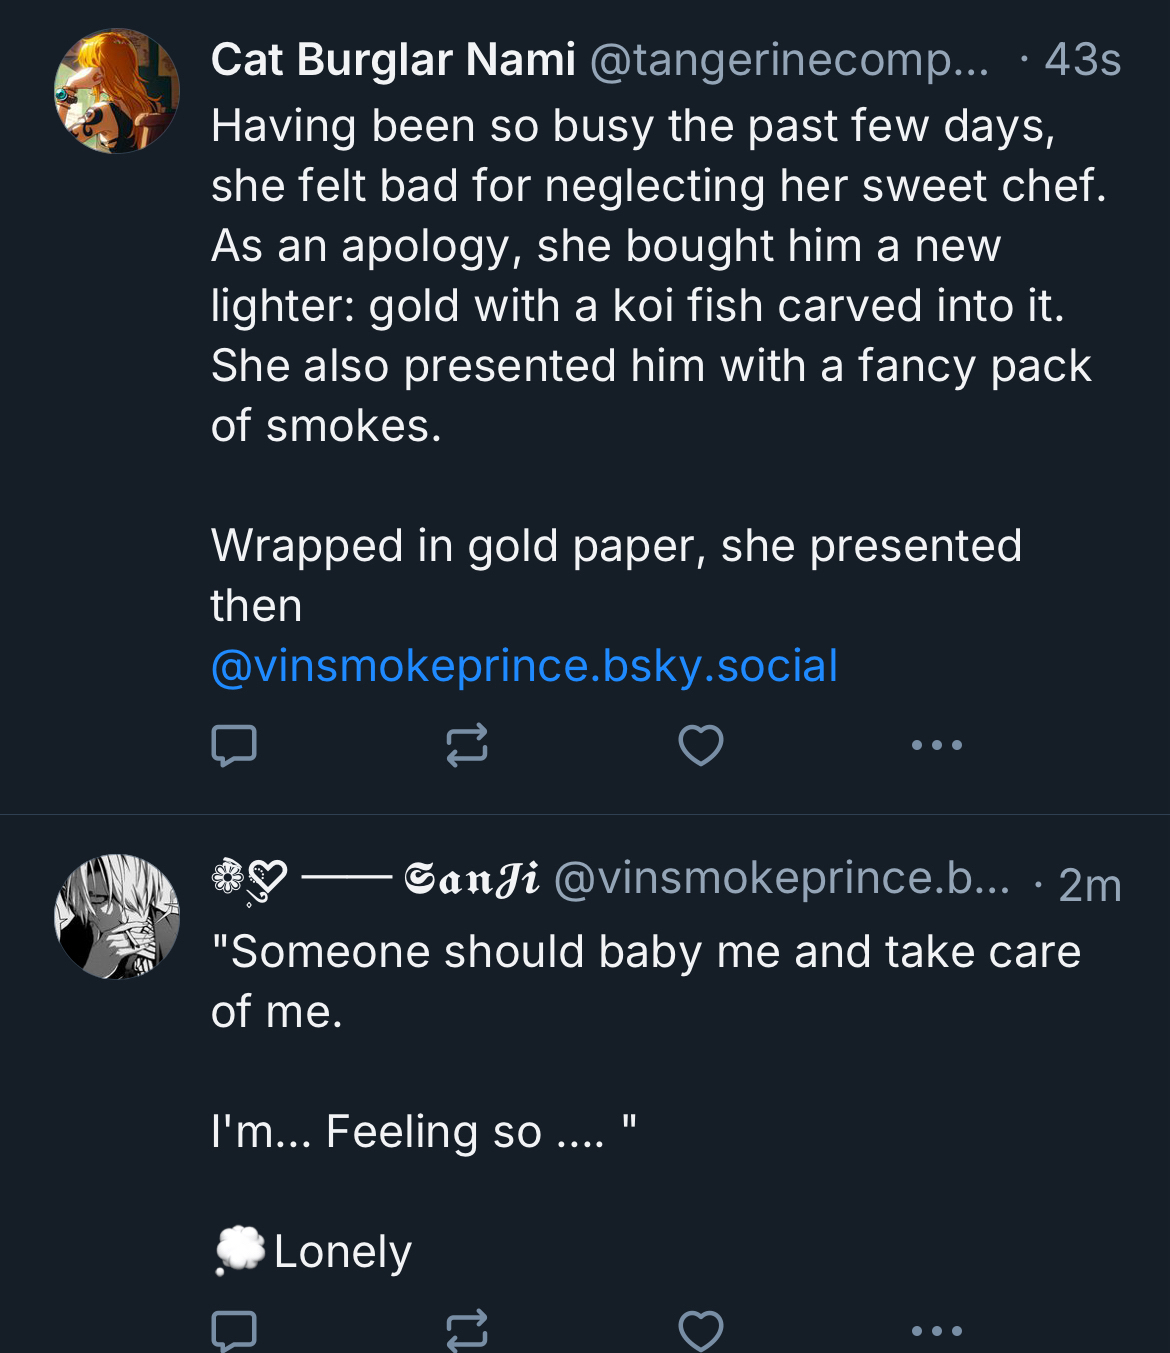
Task: Reply to Sanji's lonely post
Action: (234, 1330)
